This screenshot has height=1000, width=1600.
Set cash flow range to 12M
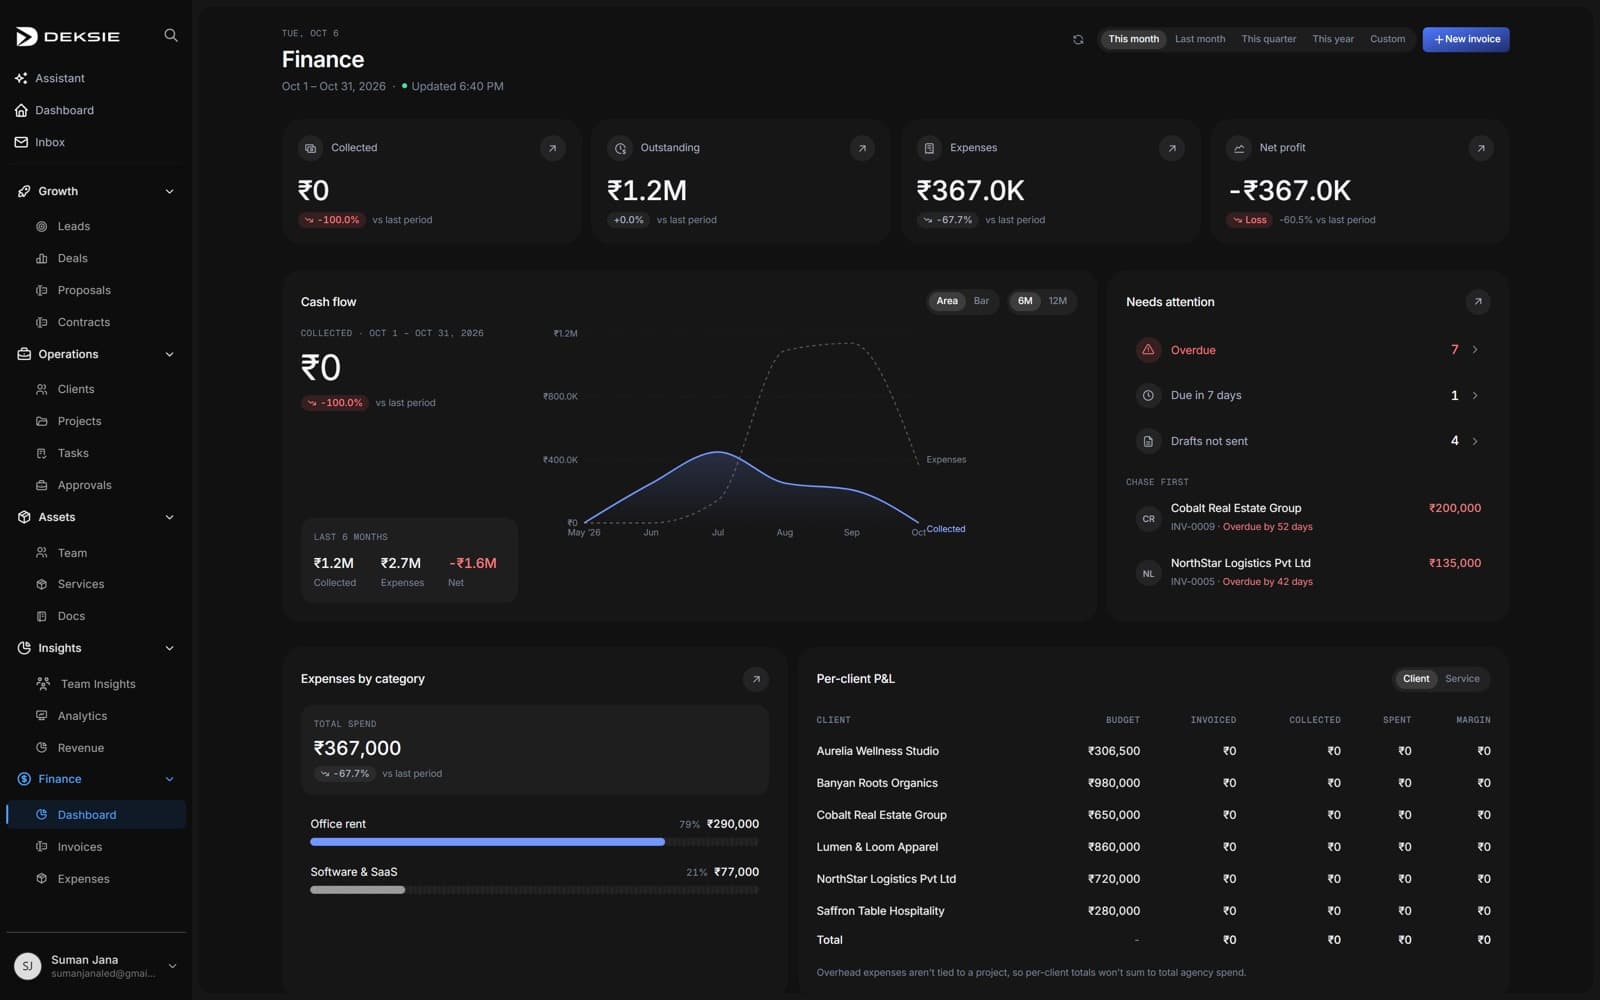(x=1057, y=301)
